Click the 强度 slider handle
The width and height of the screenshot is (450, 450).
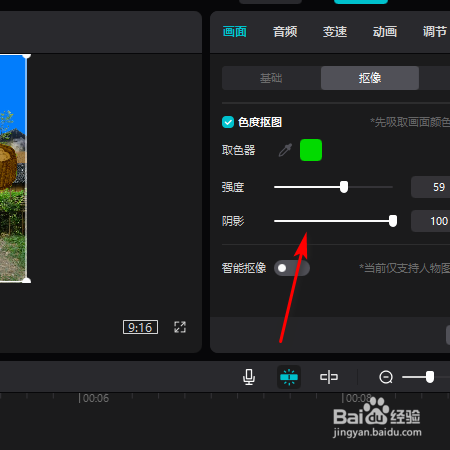click(x=344, y=187)
